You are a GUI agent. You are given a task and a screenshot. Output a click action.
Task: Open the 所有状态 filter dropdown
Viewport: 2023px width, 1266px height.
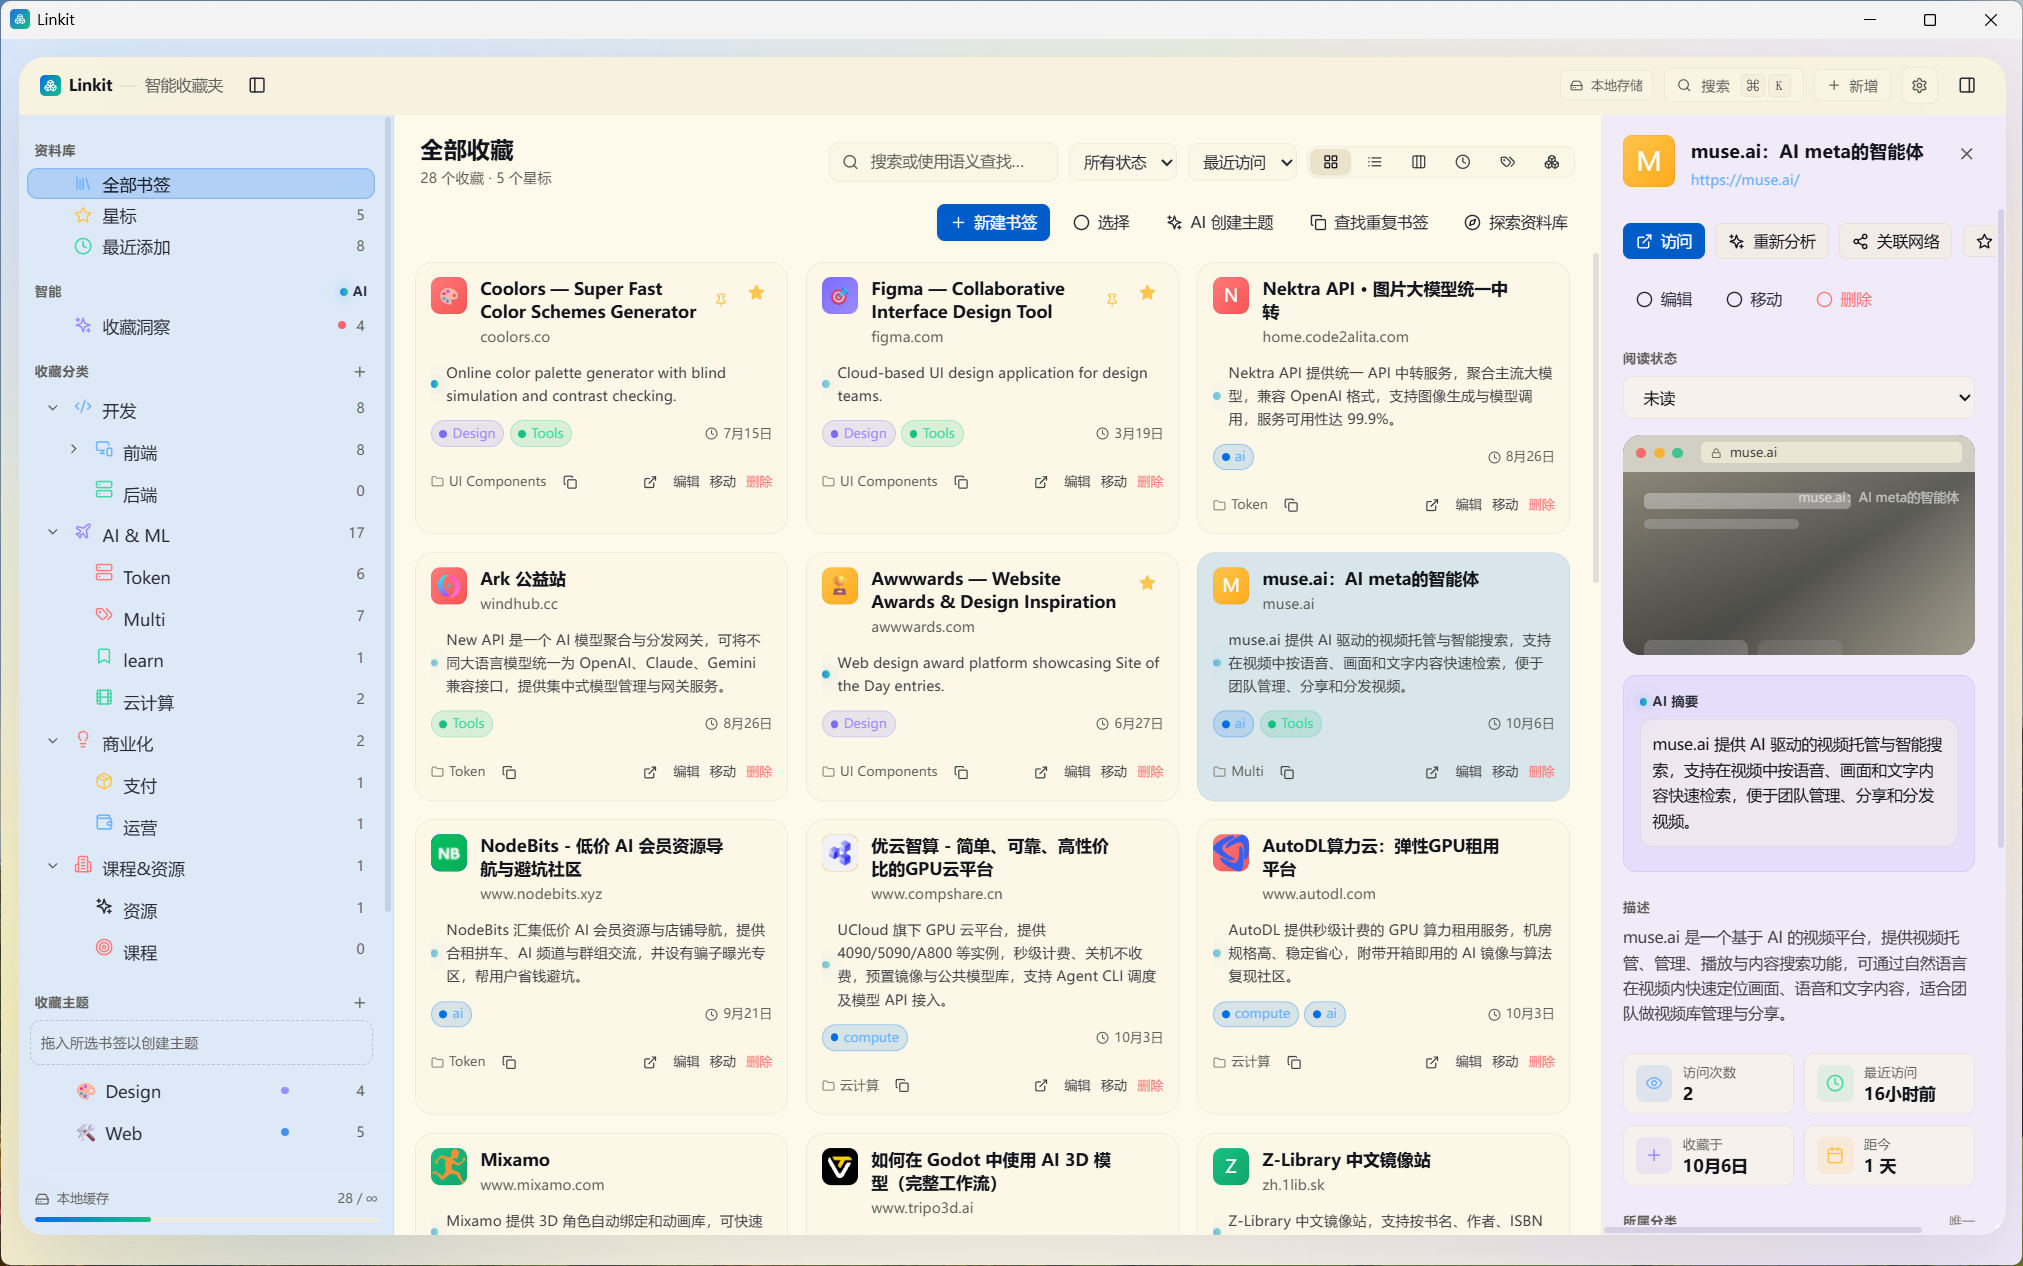[1123, 162]
